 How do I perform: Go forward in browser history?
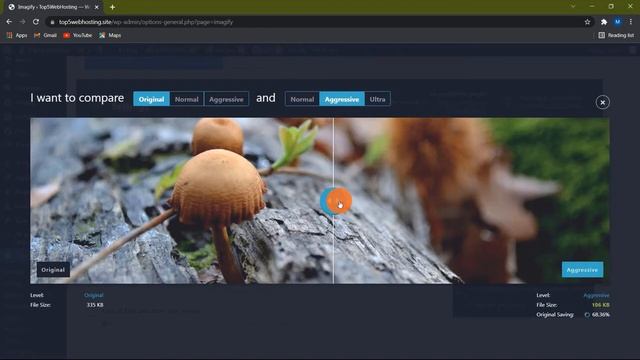22,22
